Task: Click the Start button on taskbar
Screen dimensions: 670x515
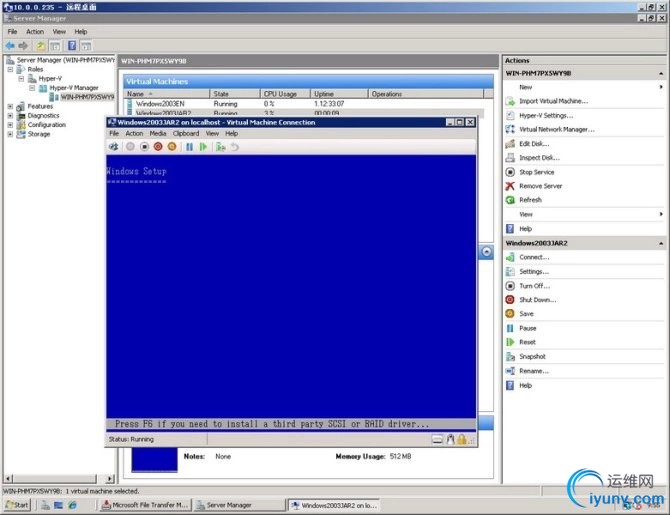Action: pos(17,505)
